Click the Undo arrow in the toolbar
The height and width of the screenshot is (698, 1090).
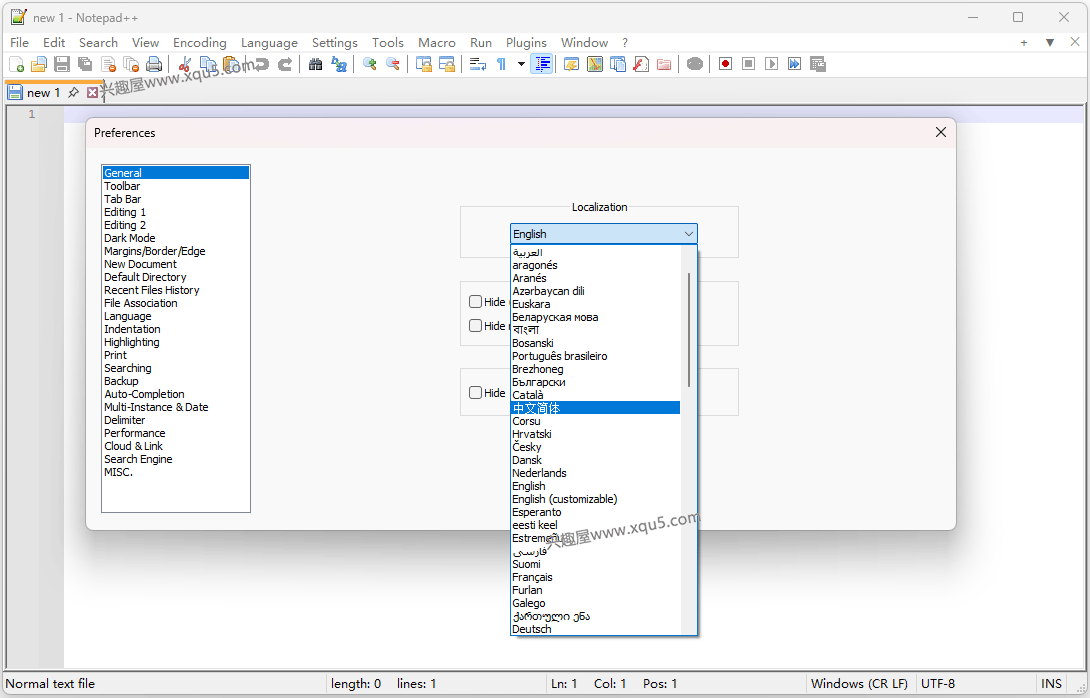[261, 65]
